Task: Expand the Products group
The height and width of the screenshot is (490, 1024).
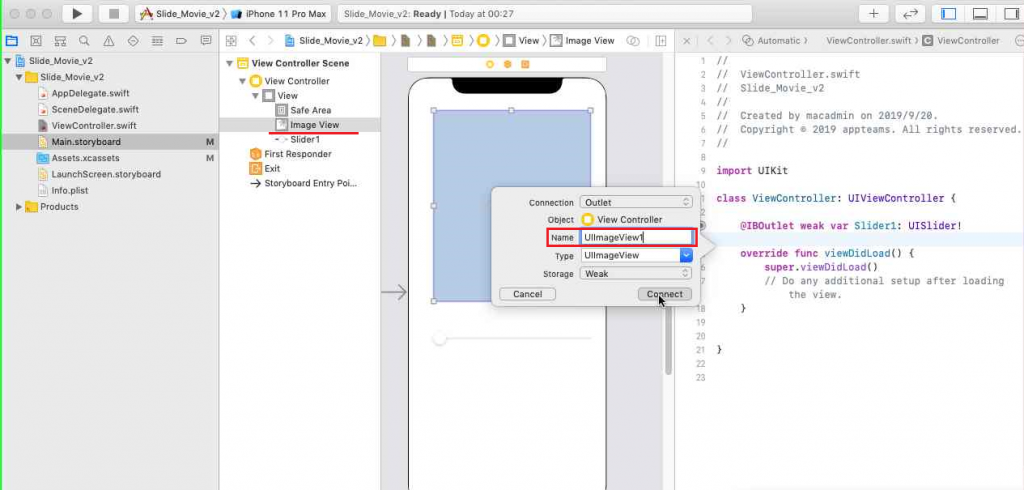Action: pos(19,207)
